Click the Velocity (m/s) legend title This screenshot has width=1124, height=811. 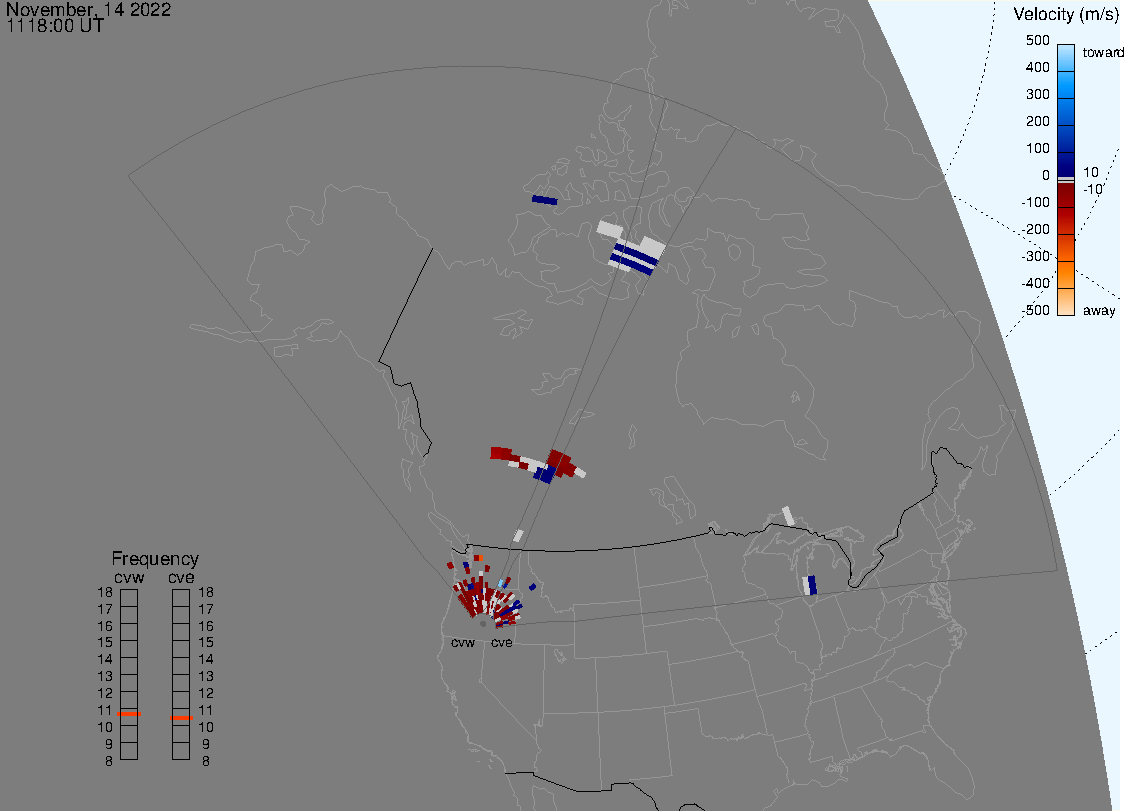click(1066, 14)
